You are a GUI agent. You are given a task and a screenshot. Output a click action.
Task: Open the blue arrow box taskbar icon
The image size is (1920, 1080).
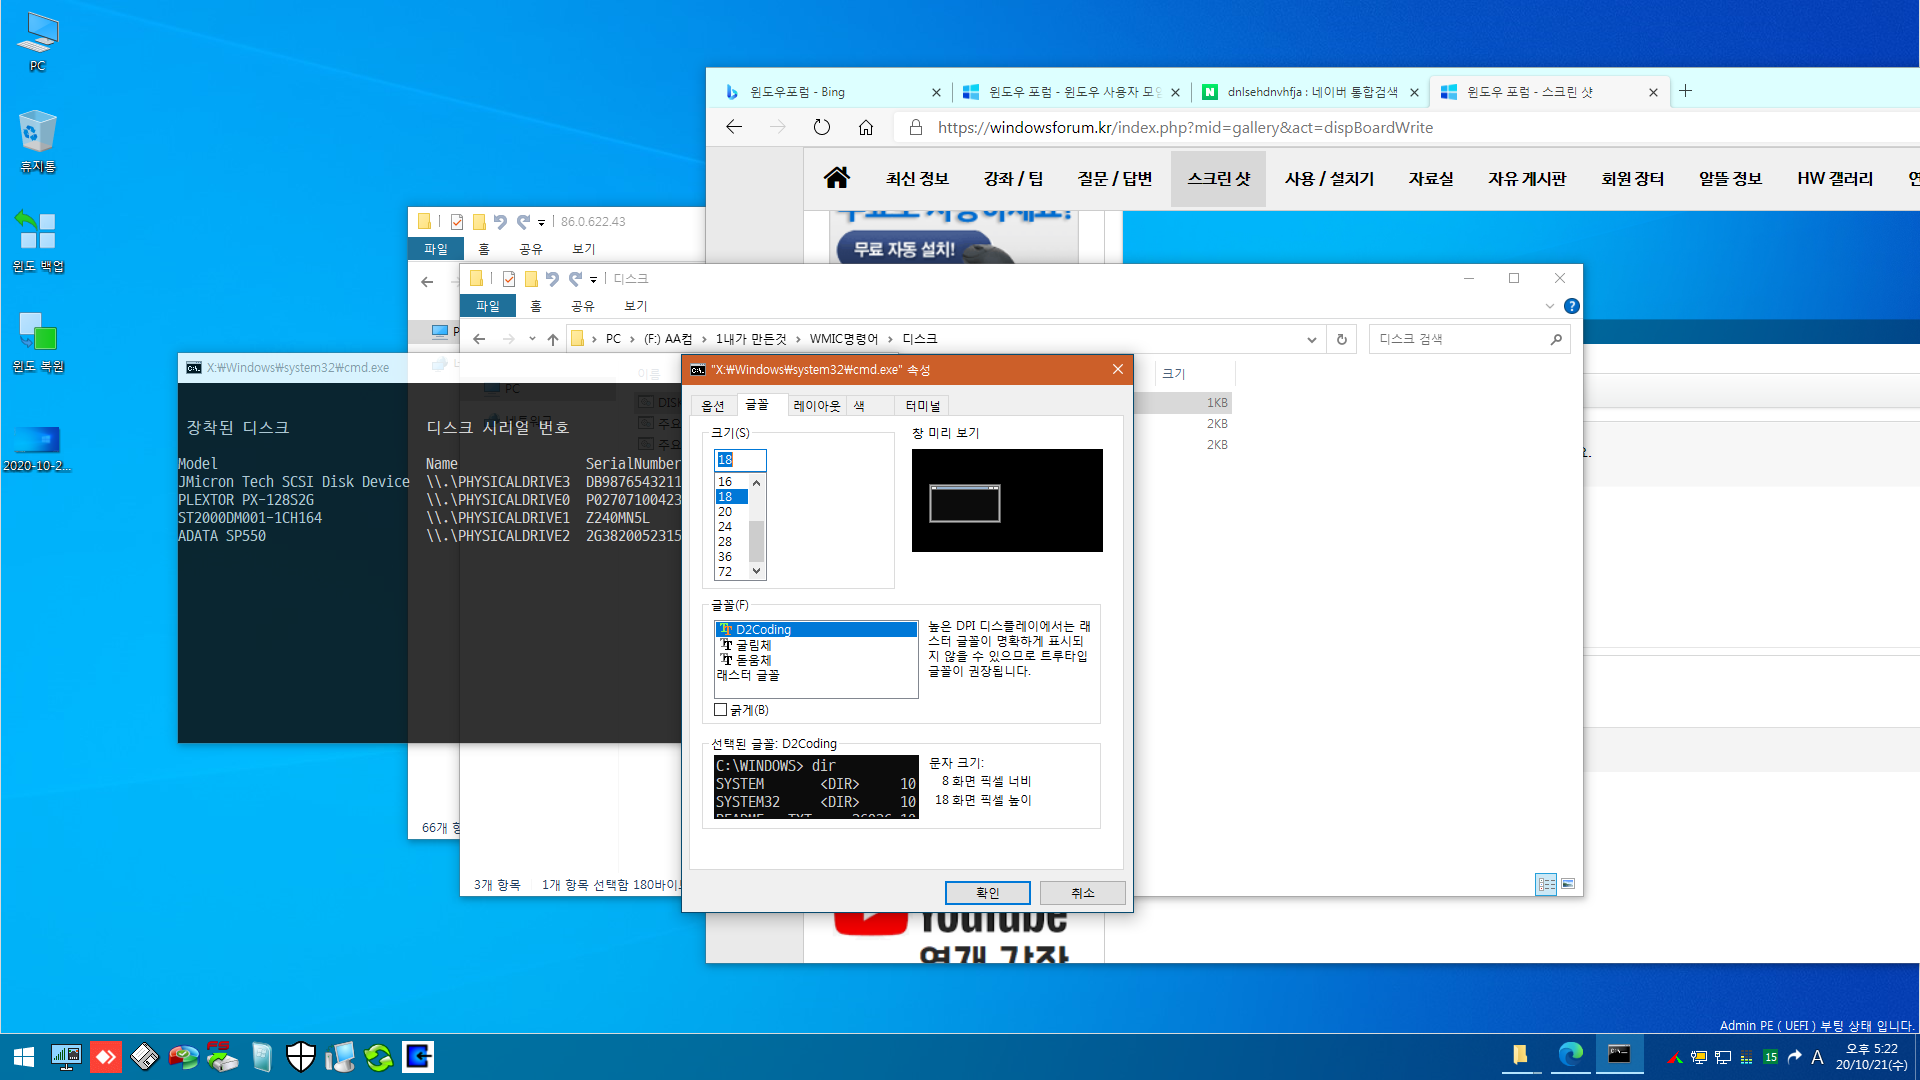coord(417,1057)
